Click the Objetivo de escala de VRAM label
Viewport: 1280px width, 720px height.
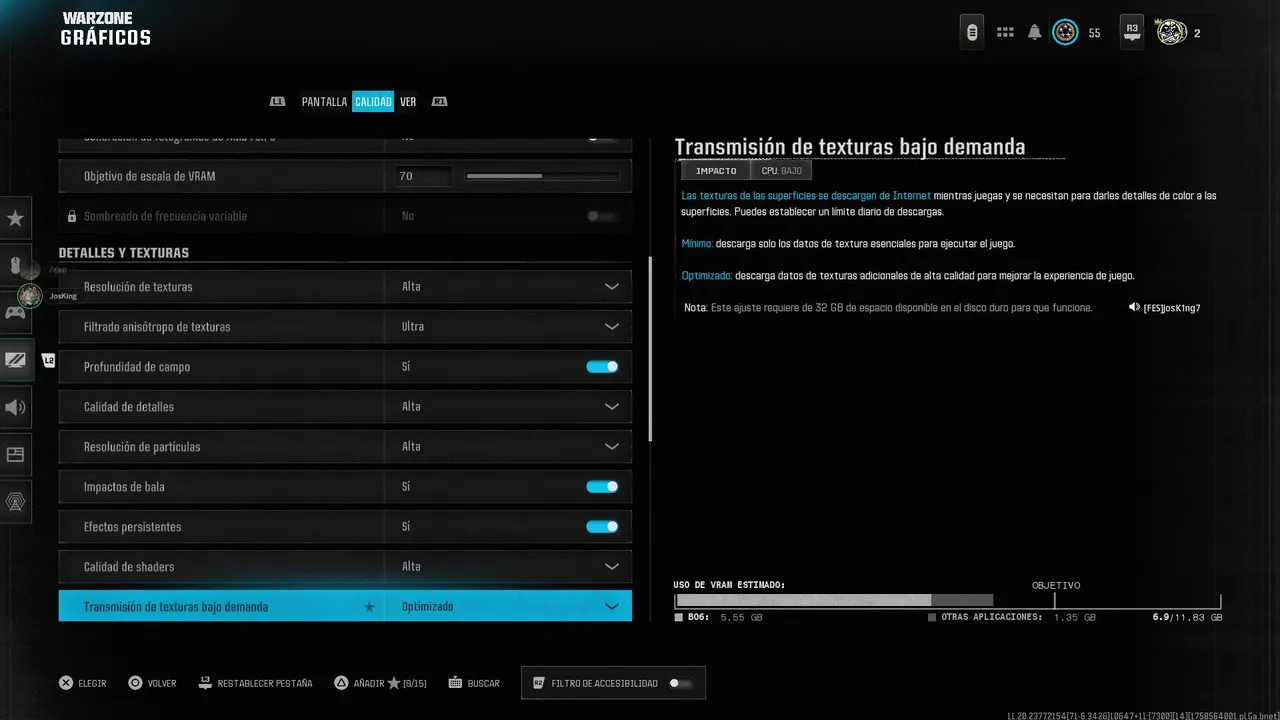[150, 176]
